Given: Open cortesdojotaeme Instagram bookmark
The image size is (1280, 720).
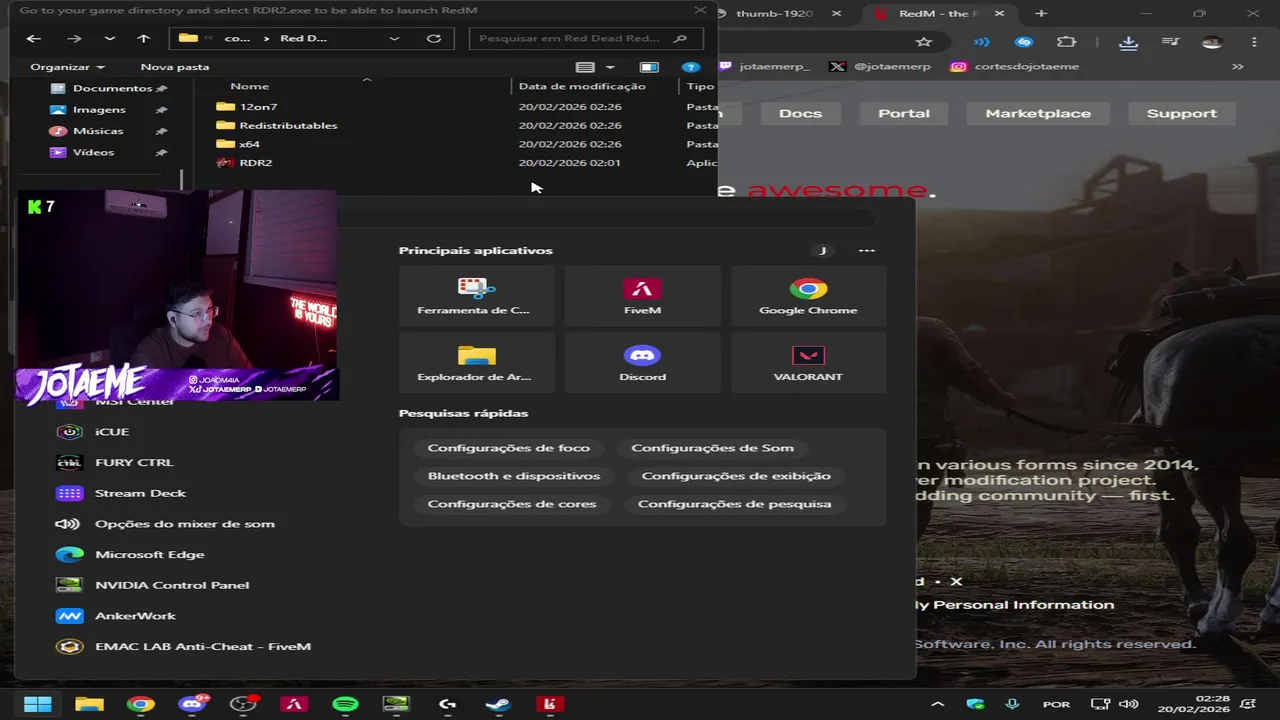Looking at the screenshot, I should 1015,67.
